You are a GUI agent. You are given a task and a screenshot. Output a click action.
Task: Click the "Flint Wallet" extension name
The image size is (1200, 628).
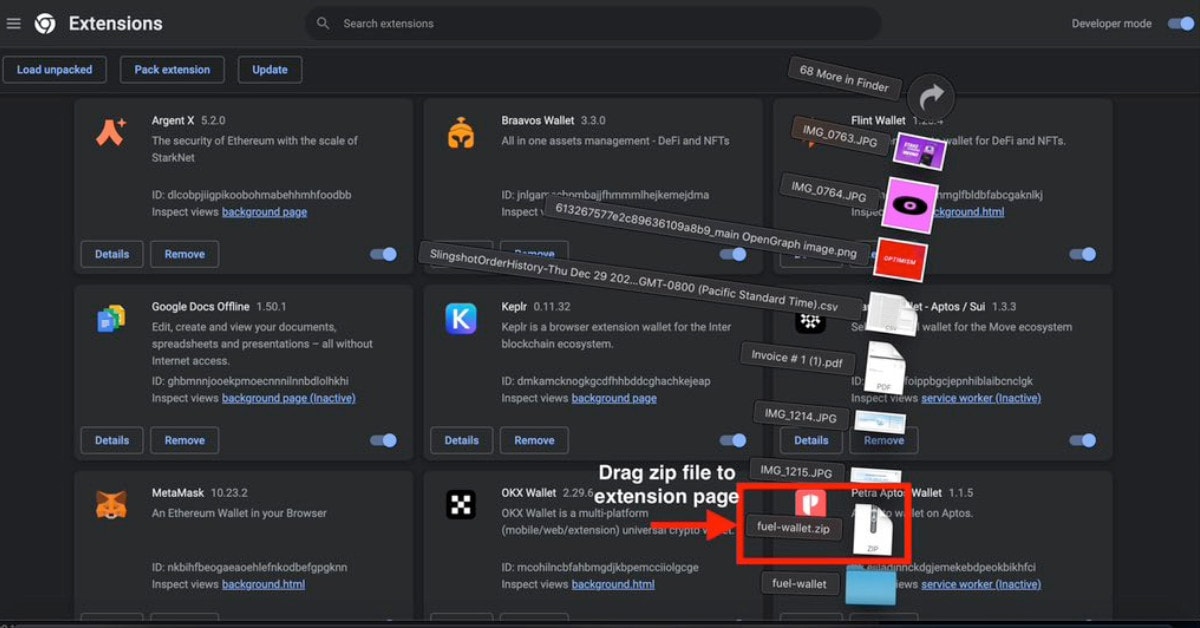(x=878, y=121)
